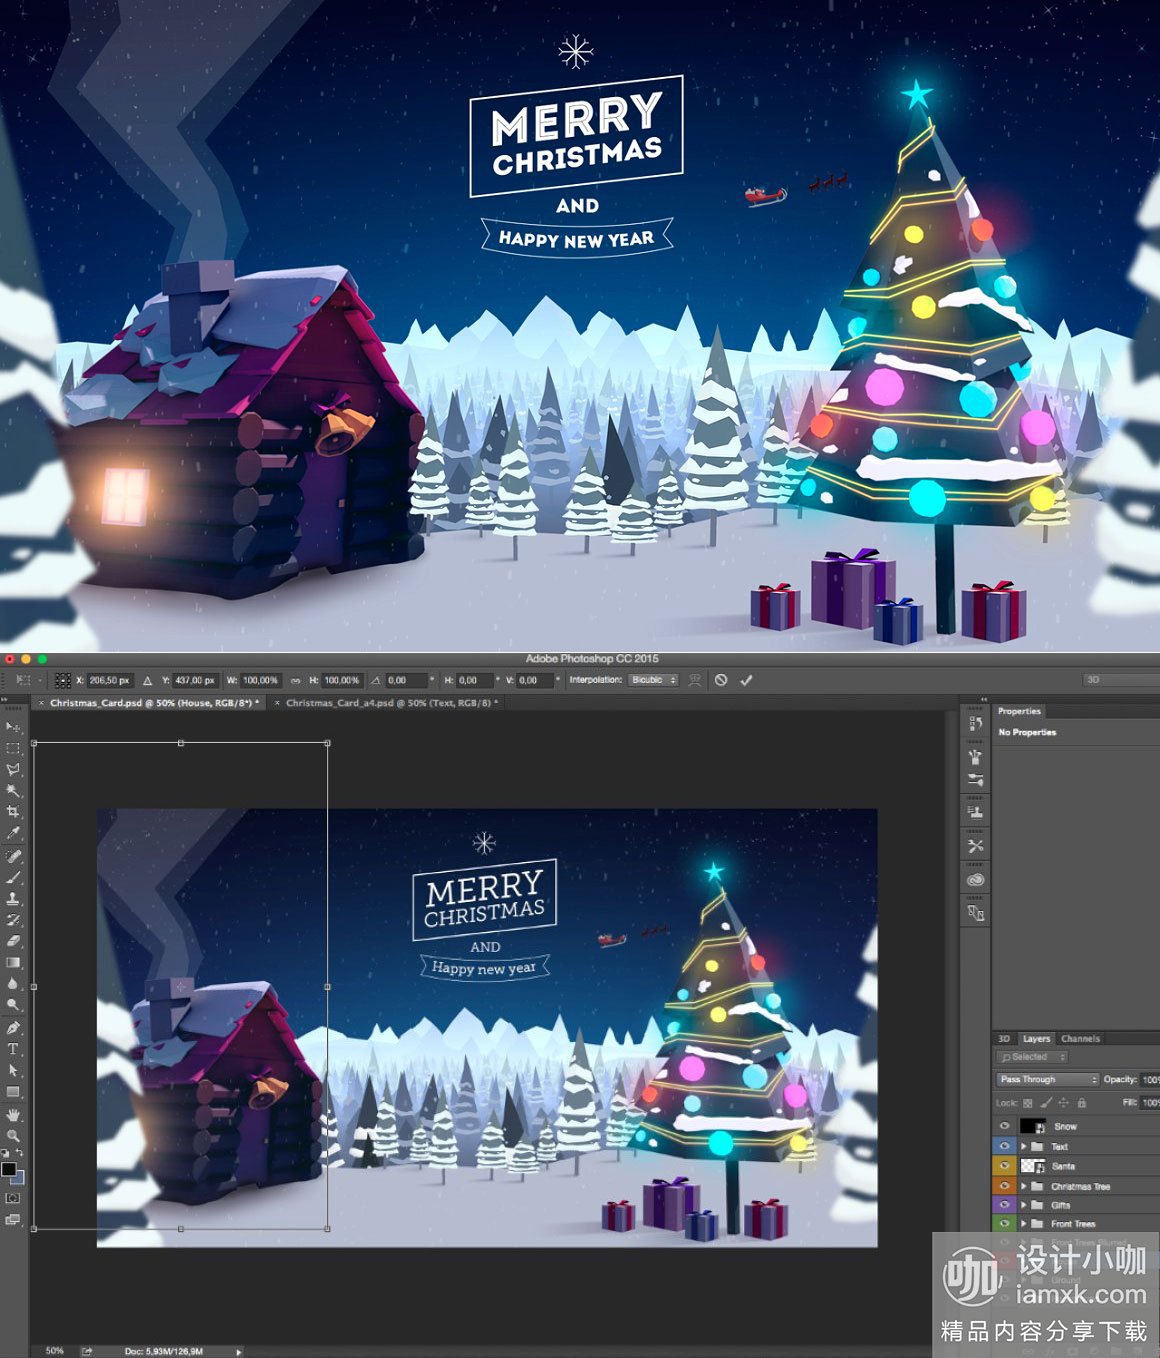Hide the Snow layer
1160x1358 pixels.
coord(1004,1126)
